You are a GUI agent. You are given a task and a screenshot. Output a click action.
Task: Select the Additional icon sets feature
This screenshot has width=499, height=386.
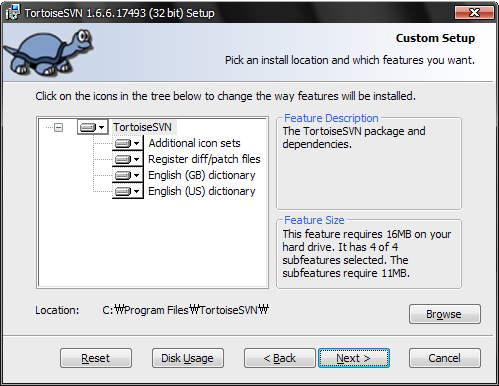[194, 143]
